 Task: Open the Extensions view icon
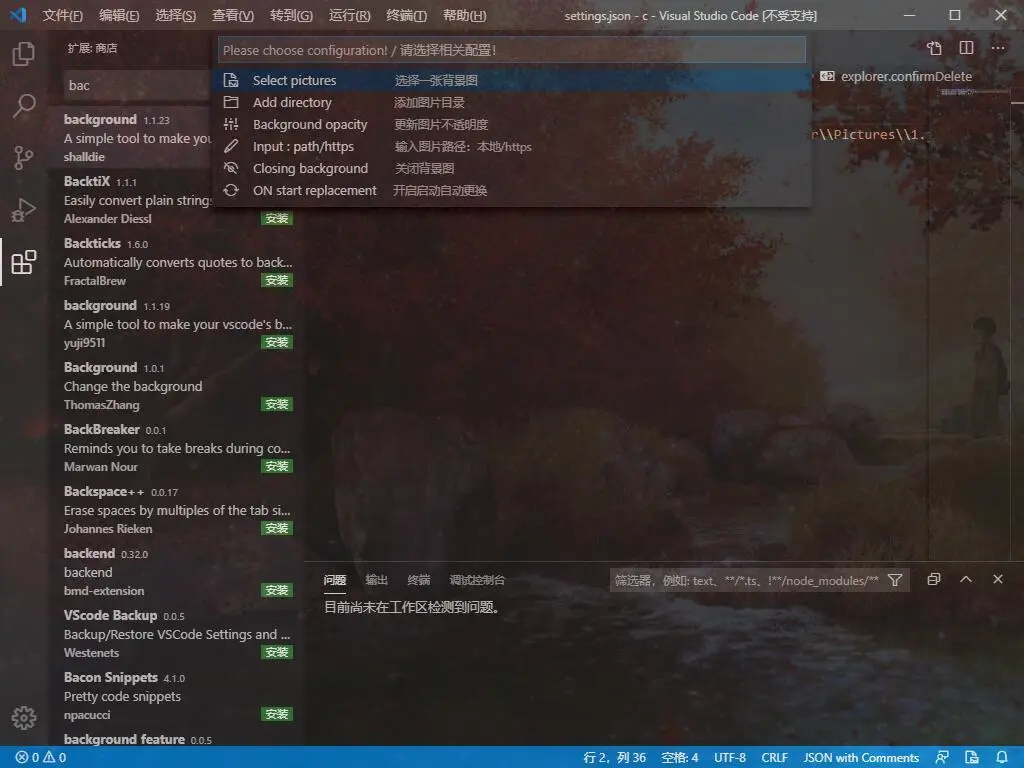click(x=24, y=262)
